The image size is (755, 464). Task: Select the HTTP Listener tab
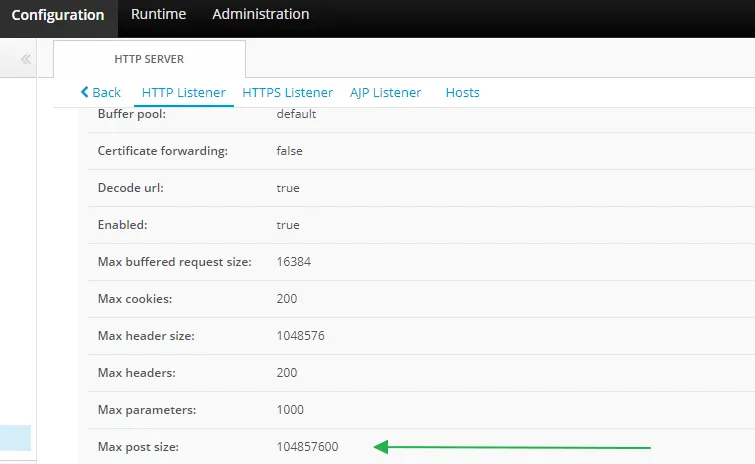pyautogui.click(x=183, y=92)
